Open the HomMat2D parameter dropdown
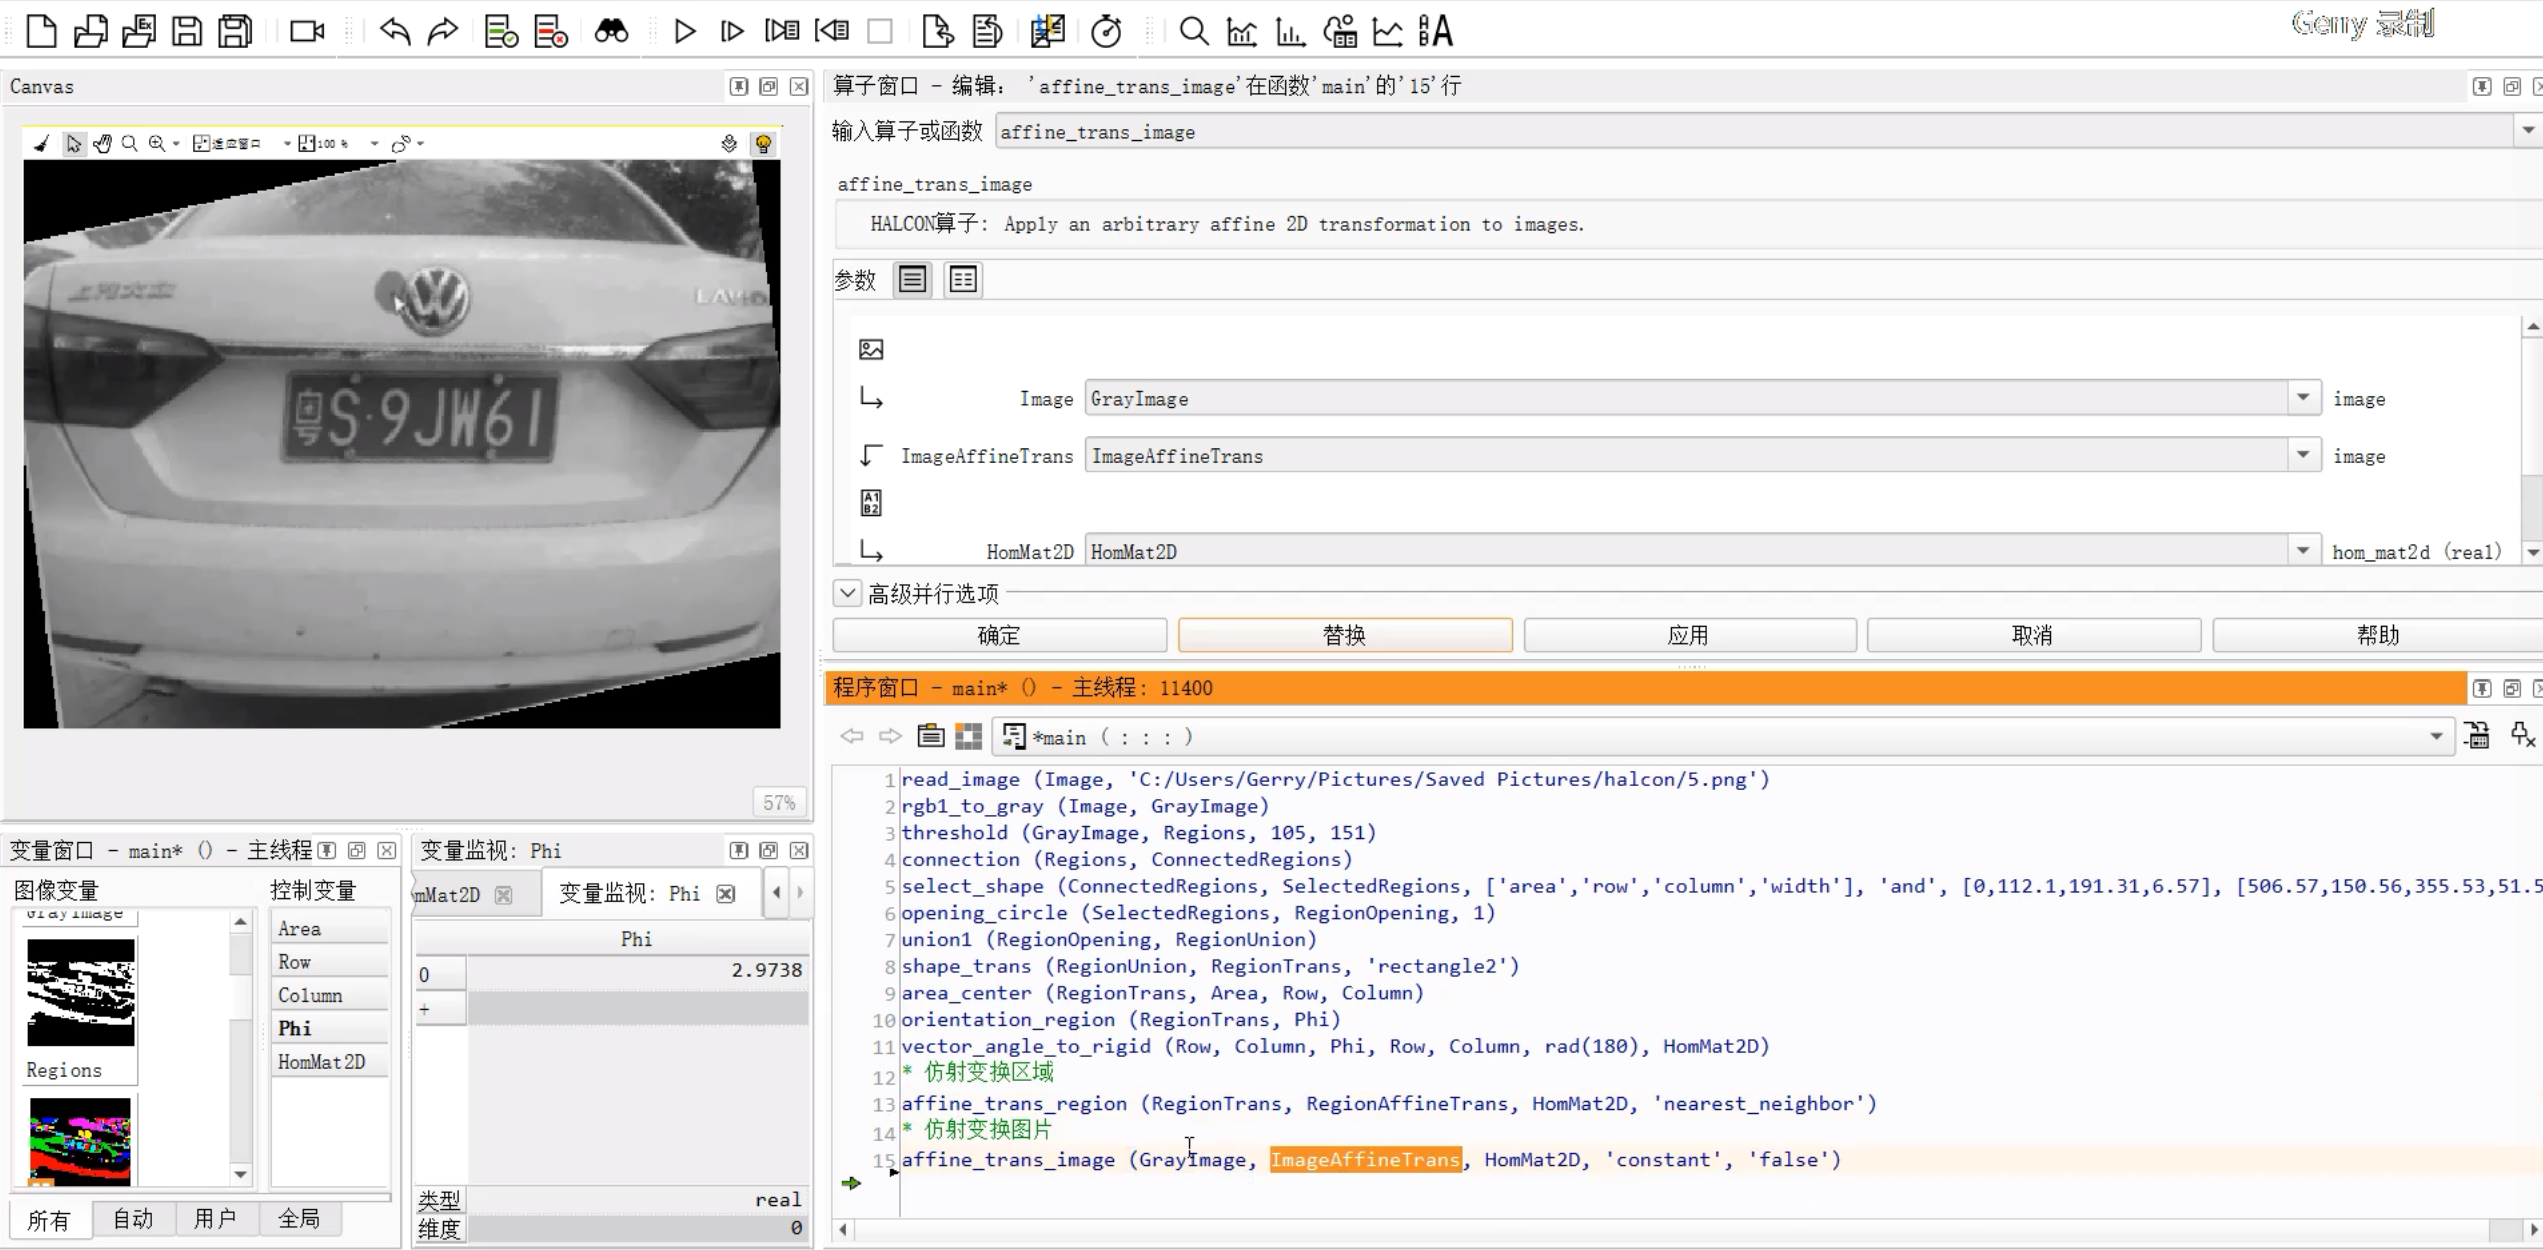 pyautogui.click(x=2303, y=551)
